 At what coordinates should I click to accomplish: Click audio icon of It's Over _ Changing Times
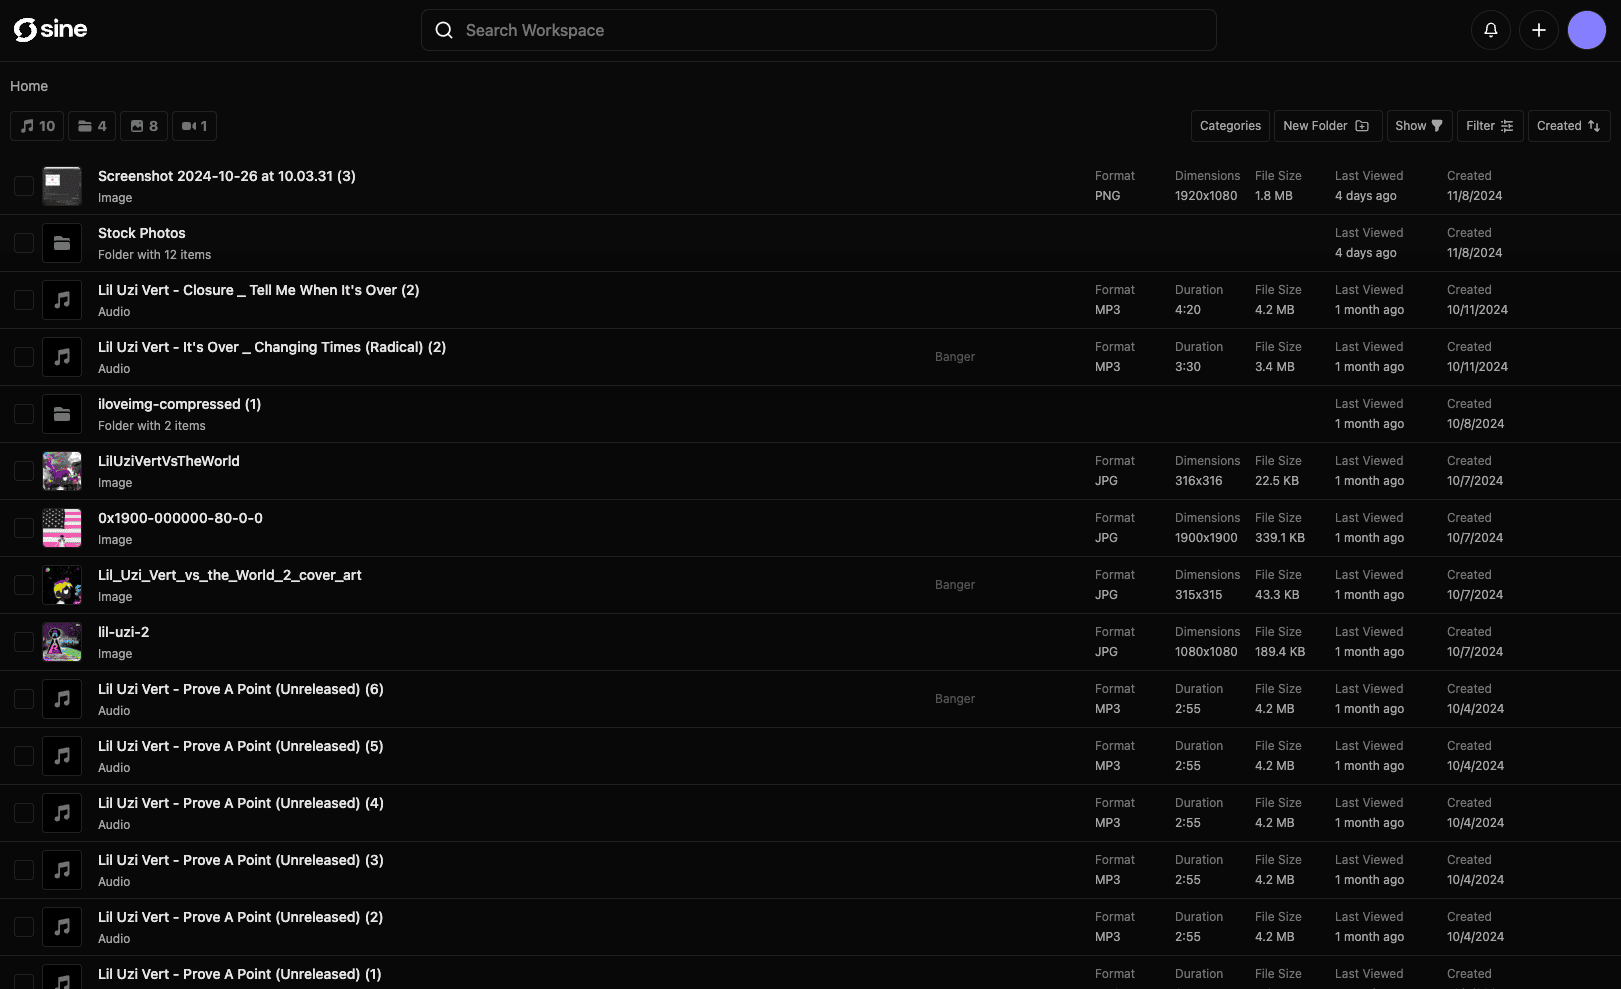[62, 357]
